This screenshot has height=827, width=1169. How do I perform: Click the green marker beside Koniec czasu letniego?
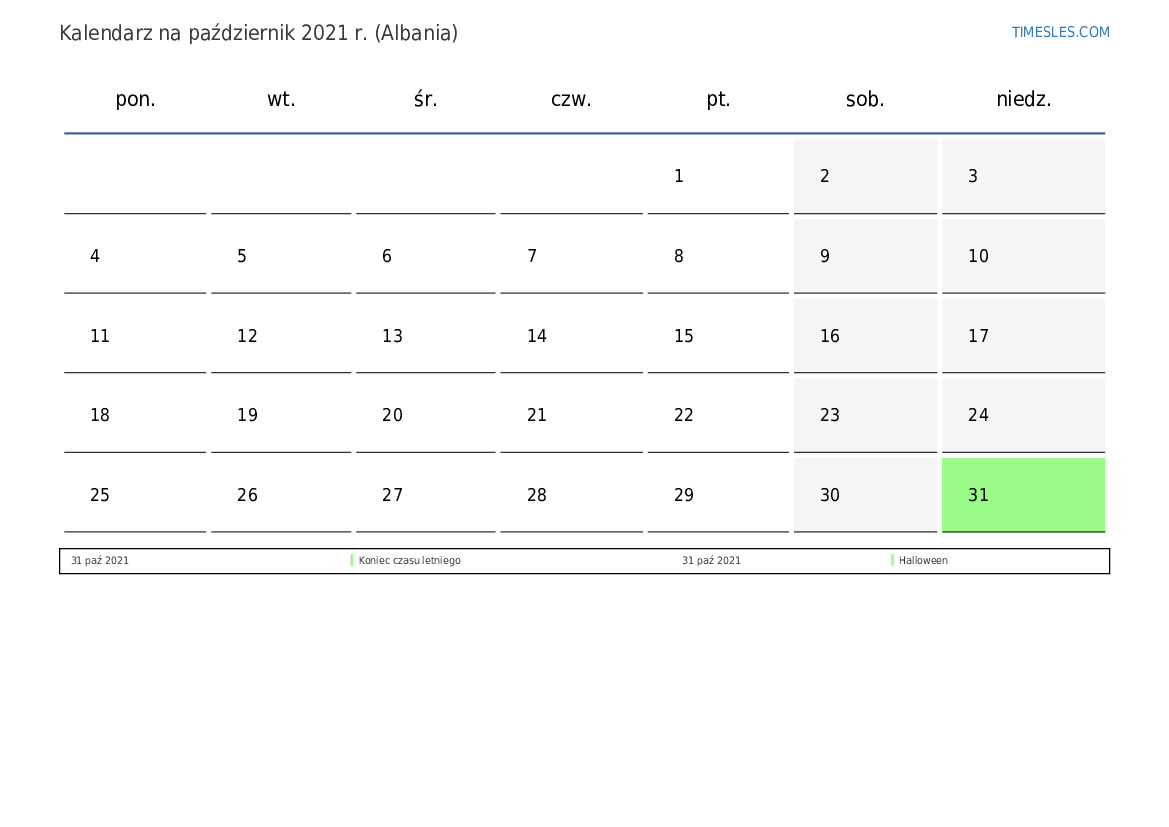pyautogui.click(x=352, y=561)
